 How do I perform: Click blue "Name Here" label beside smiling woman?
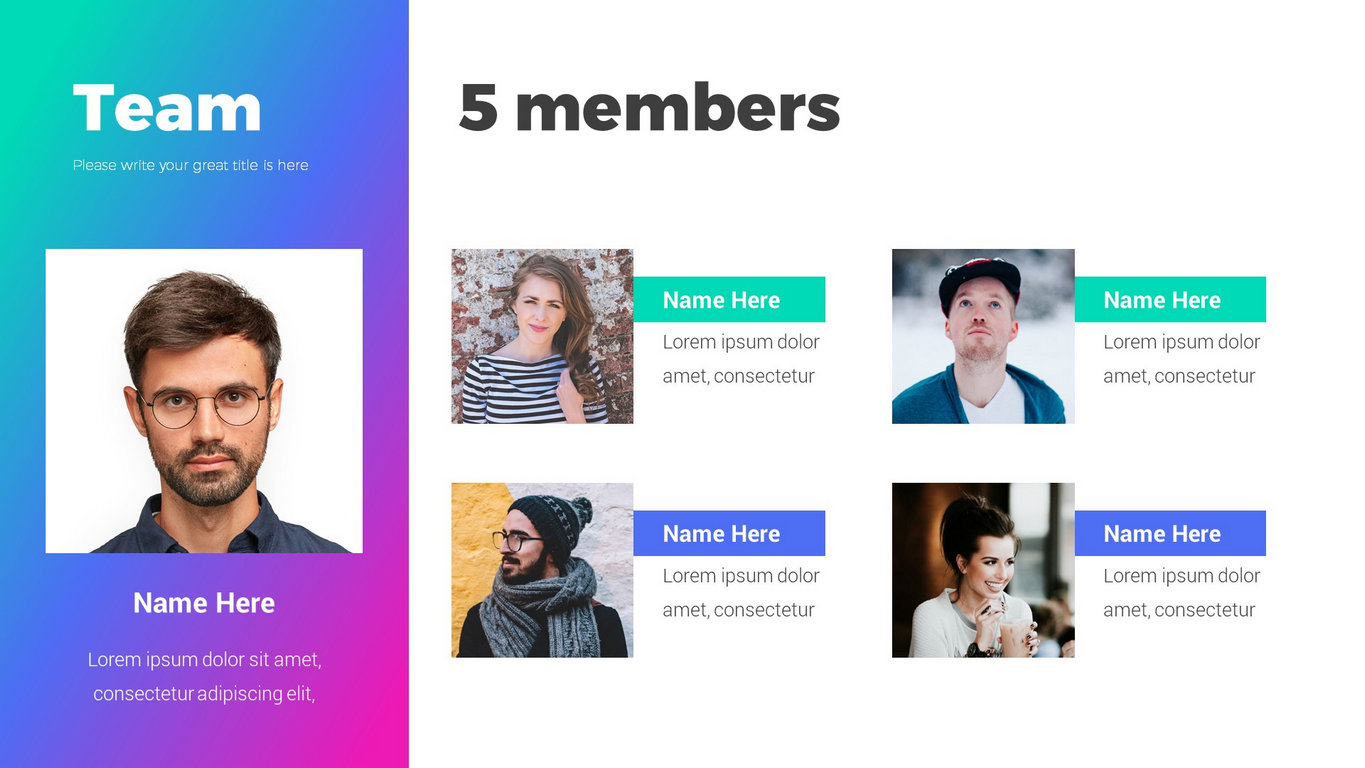1170,534
